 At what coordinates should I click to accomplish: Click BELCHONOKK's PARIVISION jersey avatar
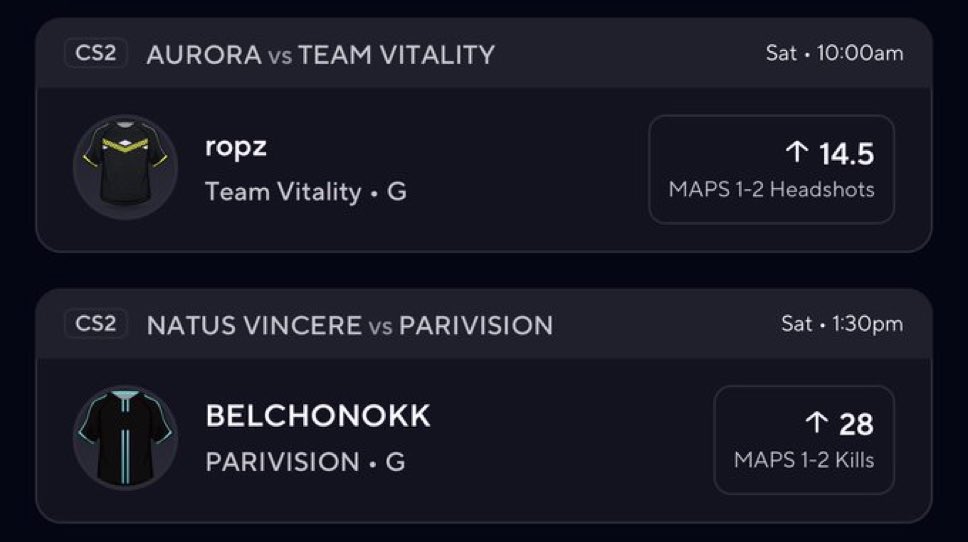point(126,438)
